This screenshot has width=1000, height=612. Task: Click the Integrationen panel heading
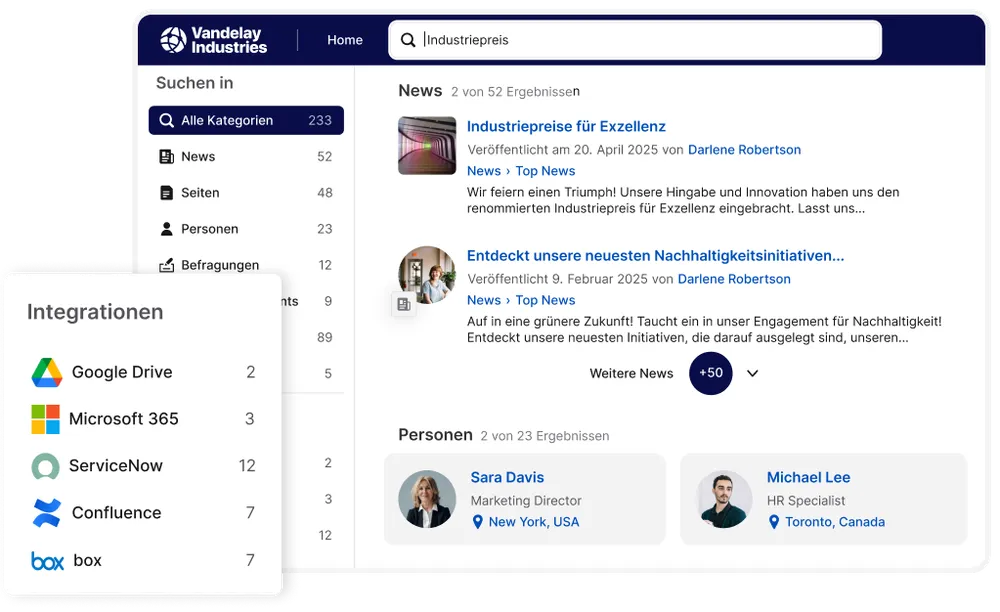pos(95,312)
